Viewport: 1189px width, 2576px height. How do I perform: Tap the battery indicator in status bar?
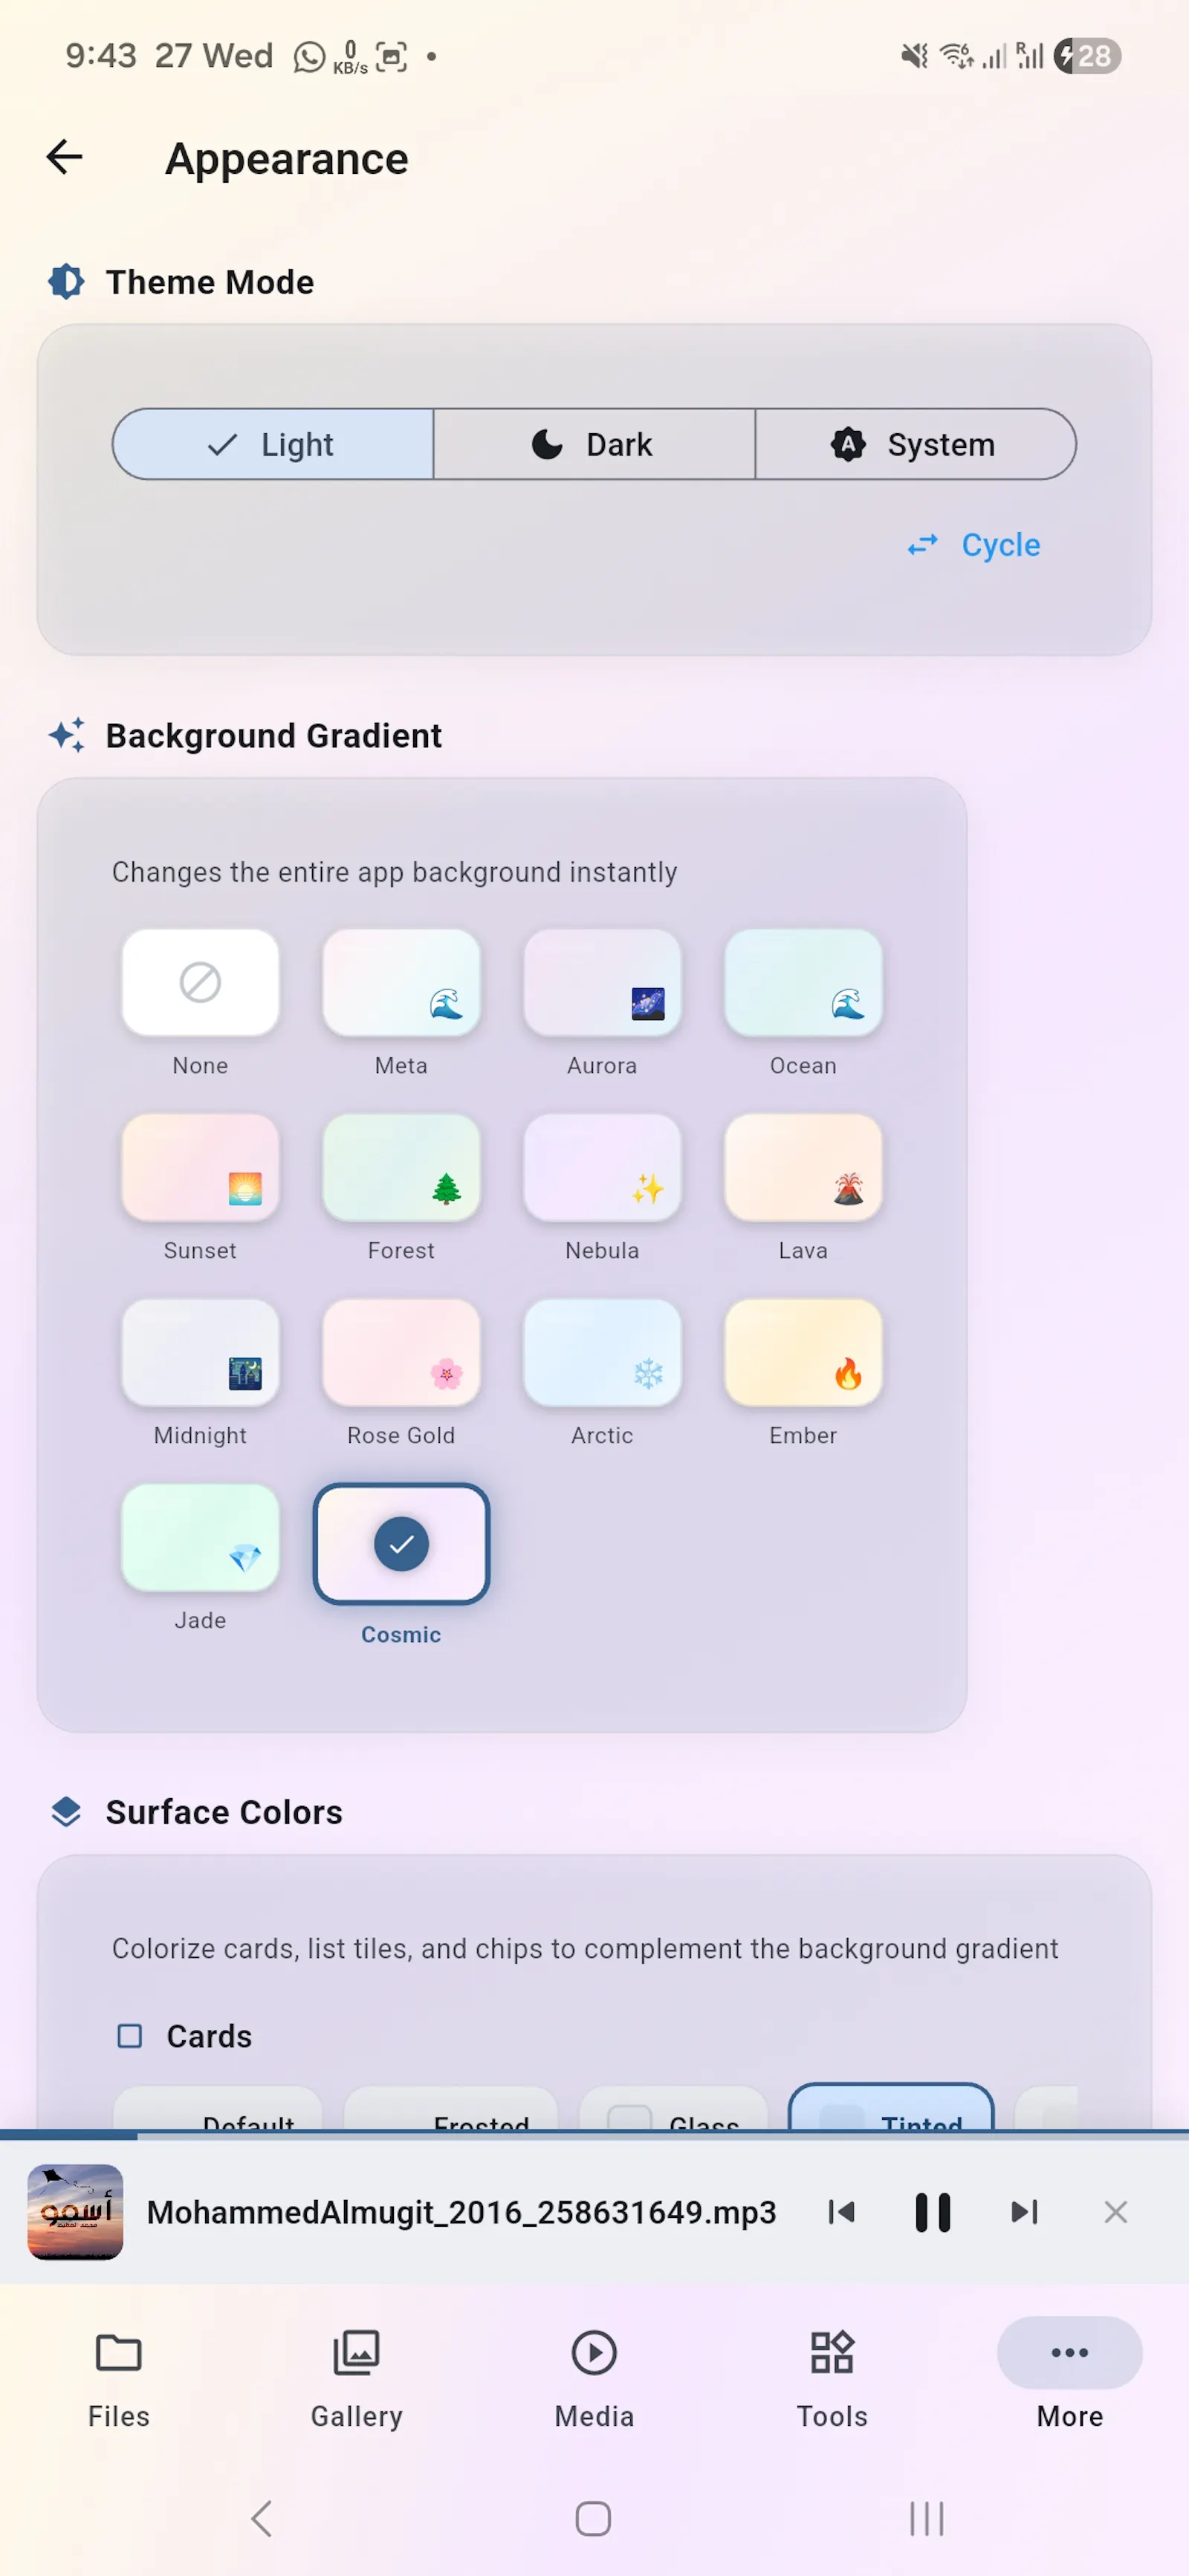(1087, 56)
